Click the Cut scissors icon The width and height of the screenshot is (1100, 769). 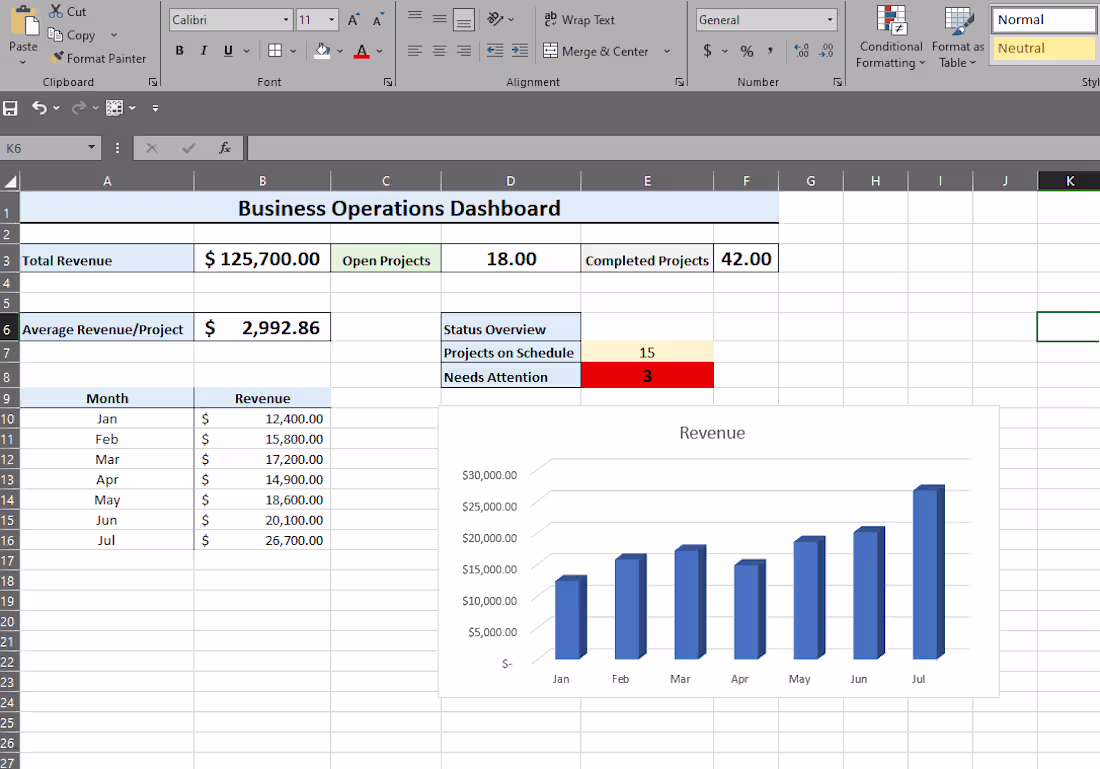coord(55,11)
